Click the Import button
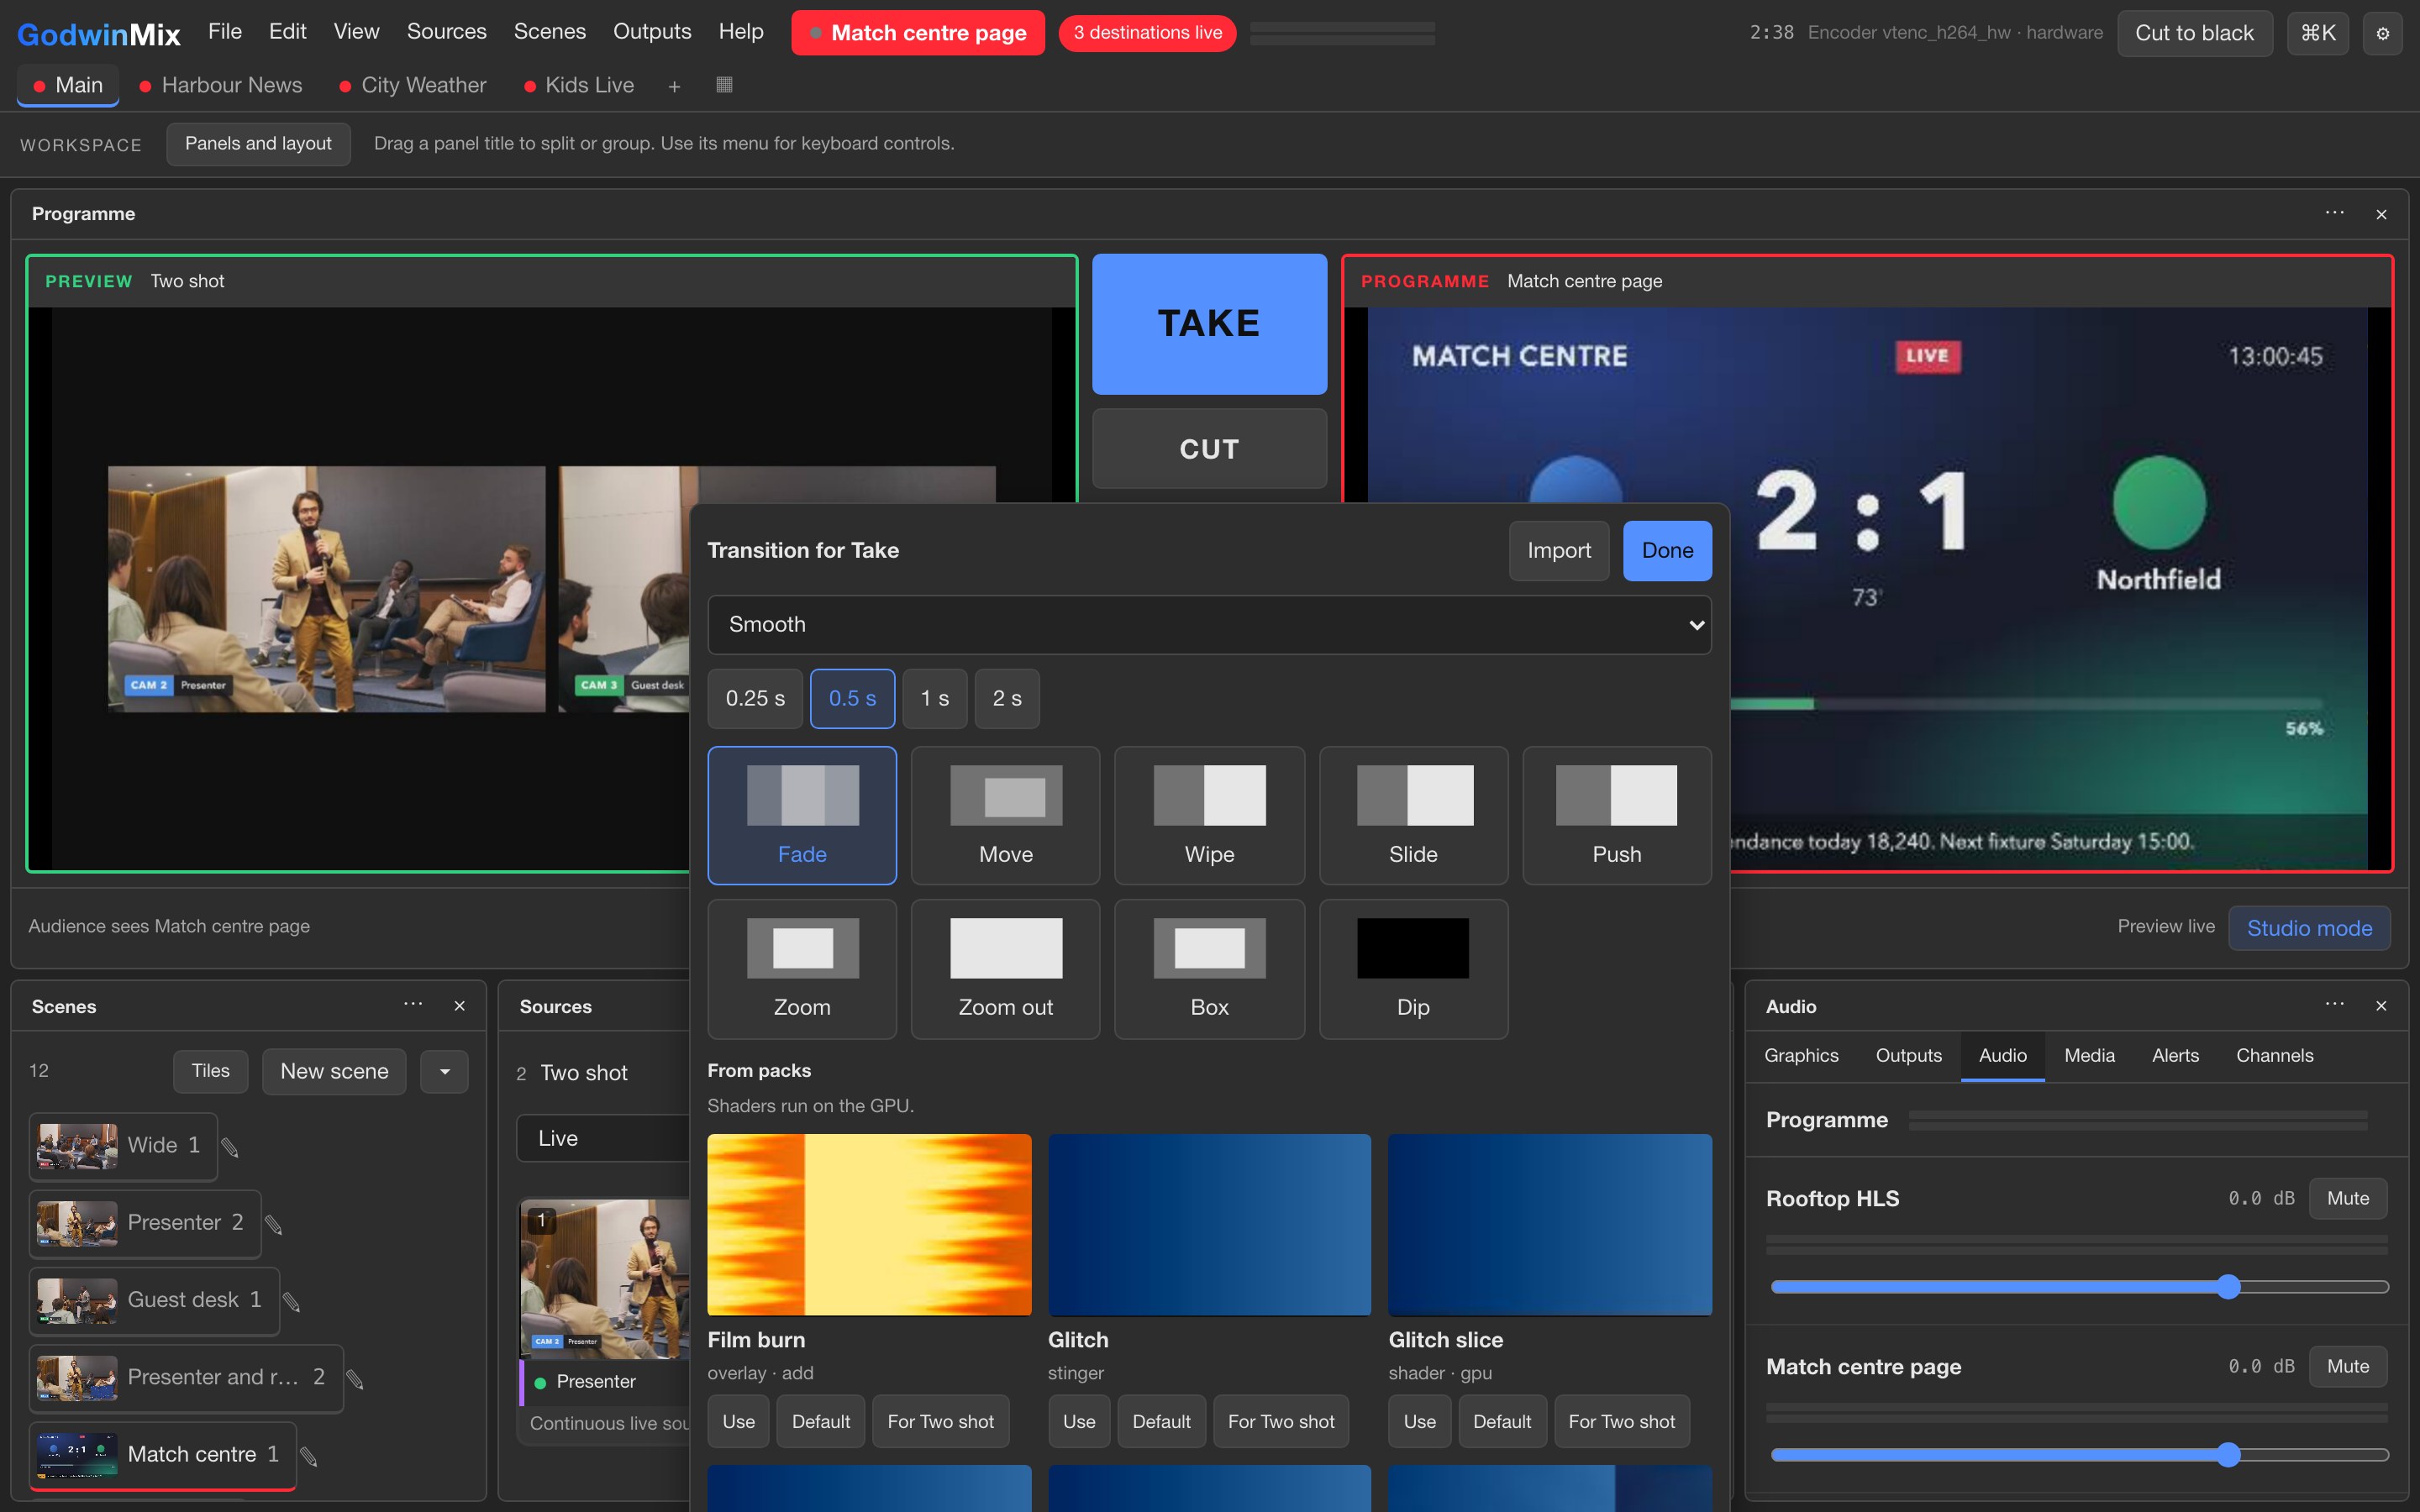The height and width of the screenshot is (1512, 2420). click(x=1558, y=551)
